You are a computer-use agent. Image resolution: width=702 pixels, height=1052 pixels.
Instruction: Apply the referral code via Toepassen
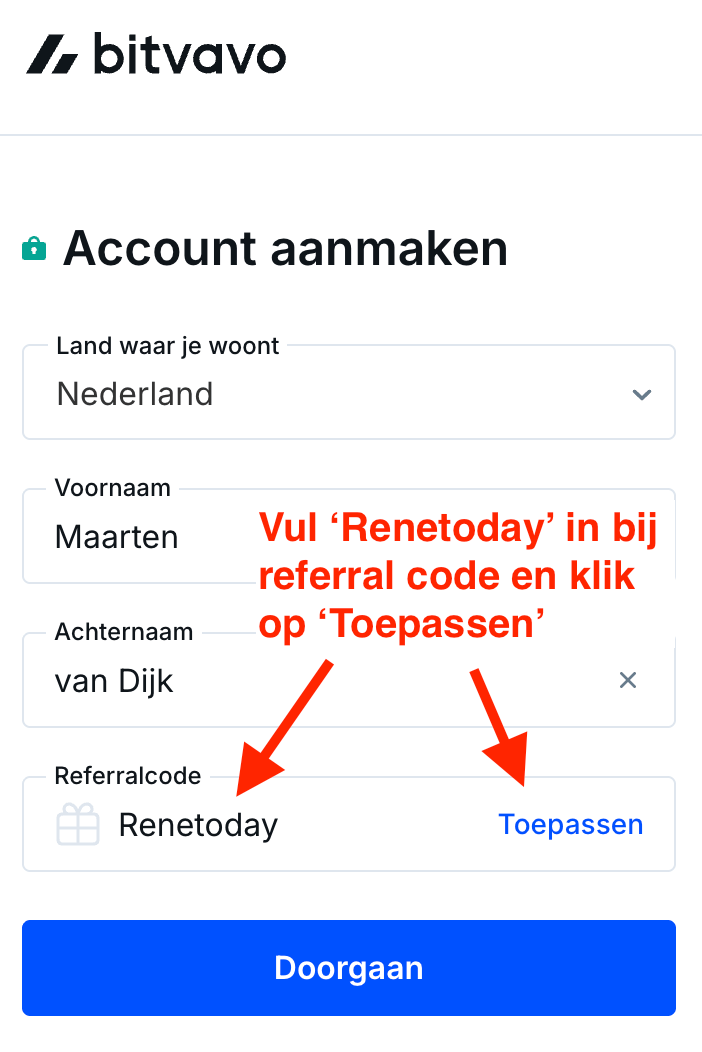(x=571, y=825)
